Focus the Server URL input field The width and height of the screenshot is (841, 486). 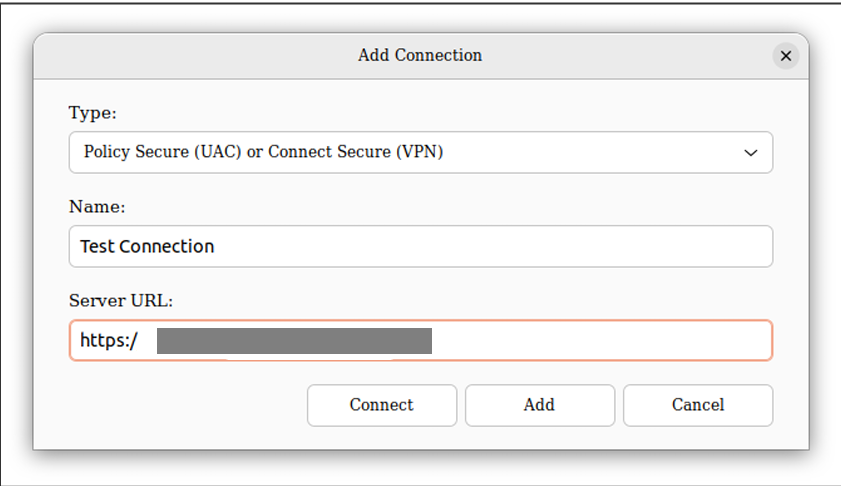click(x=600, y=340)
